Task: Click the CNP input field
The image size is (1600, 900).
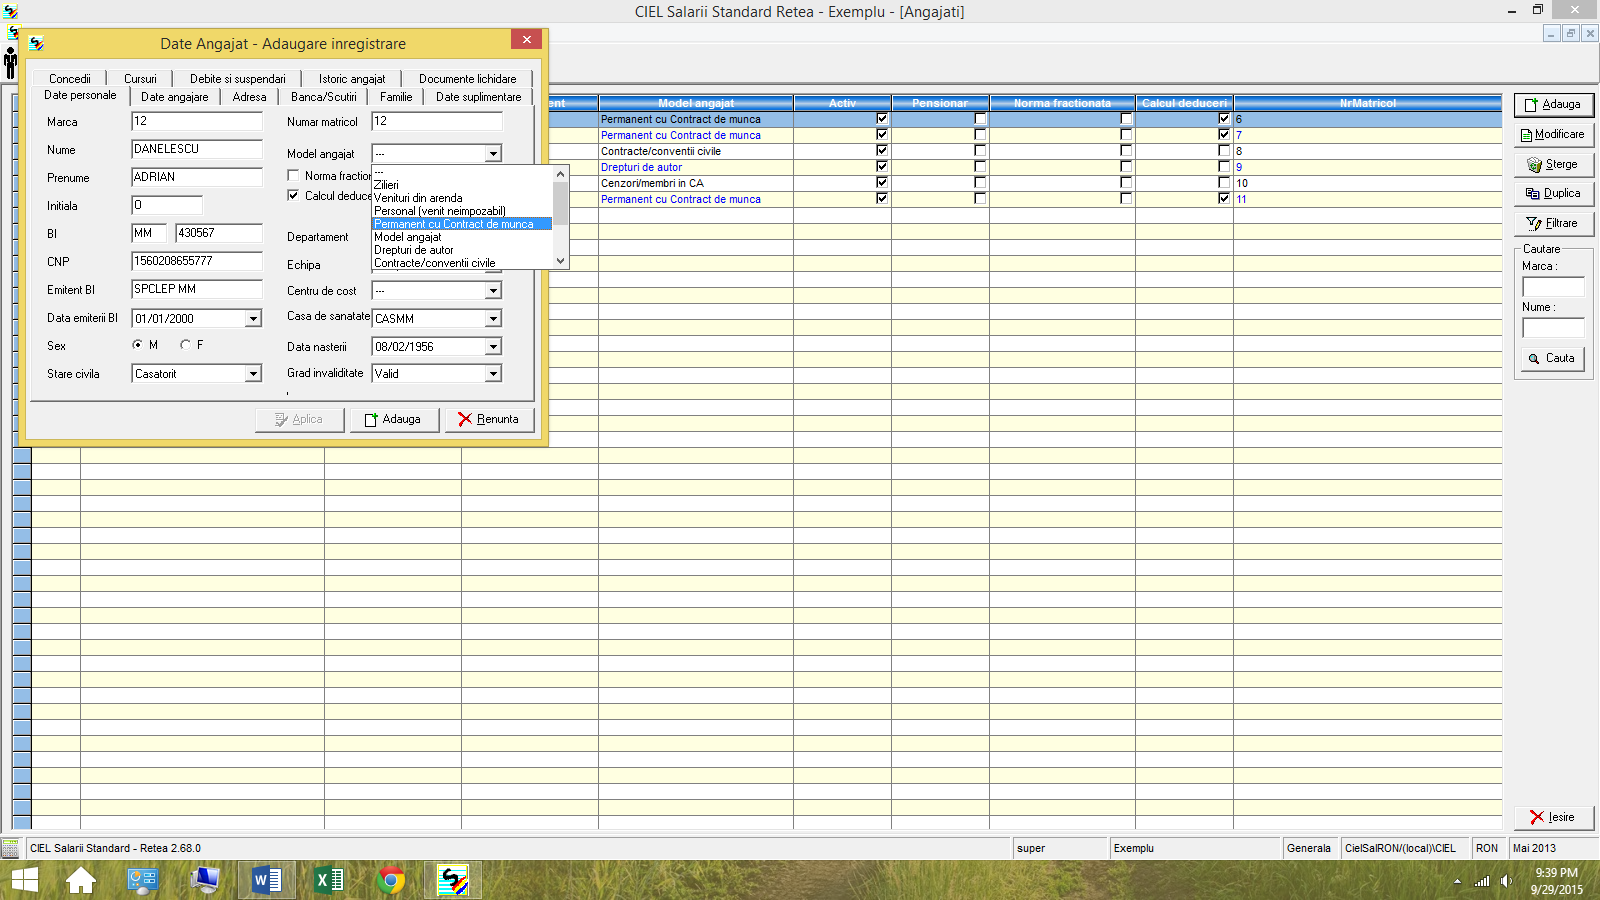Action: click(x=197, y=261)
